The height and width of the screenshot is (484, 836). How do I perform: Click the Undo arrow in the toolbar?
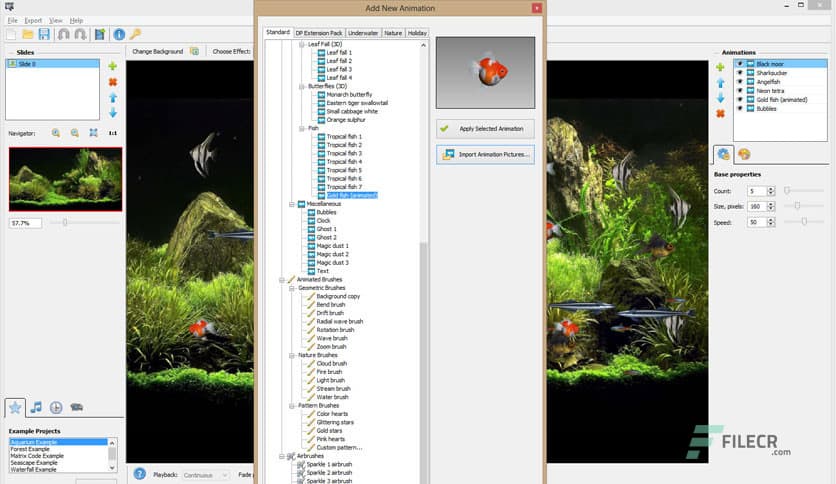click(63, 35)
